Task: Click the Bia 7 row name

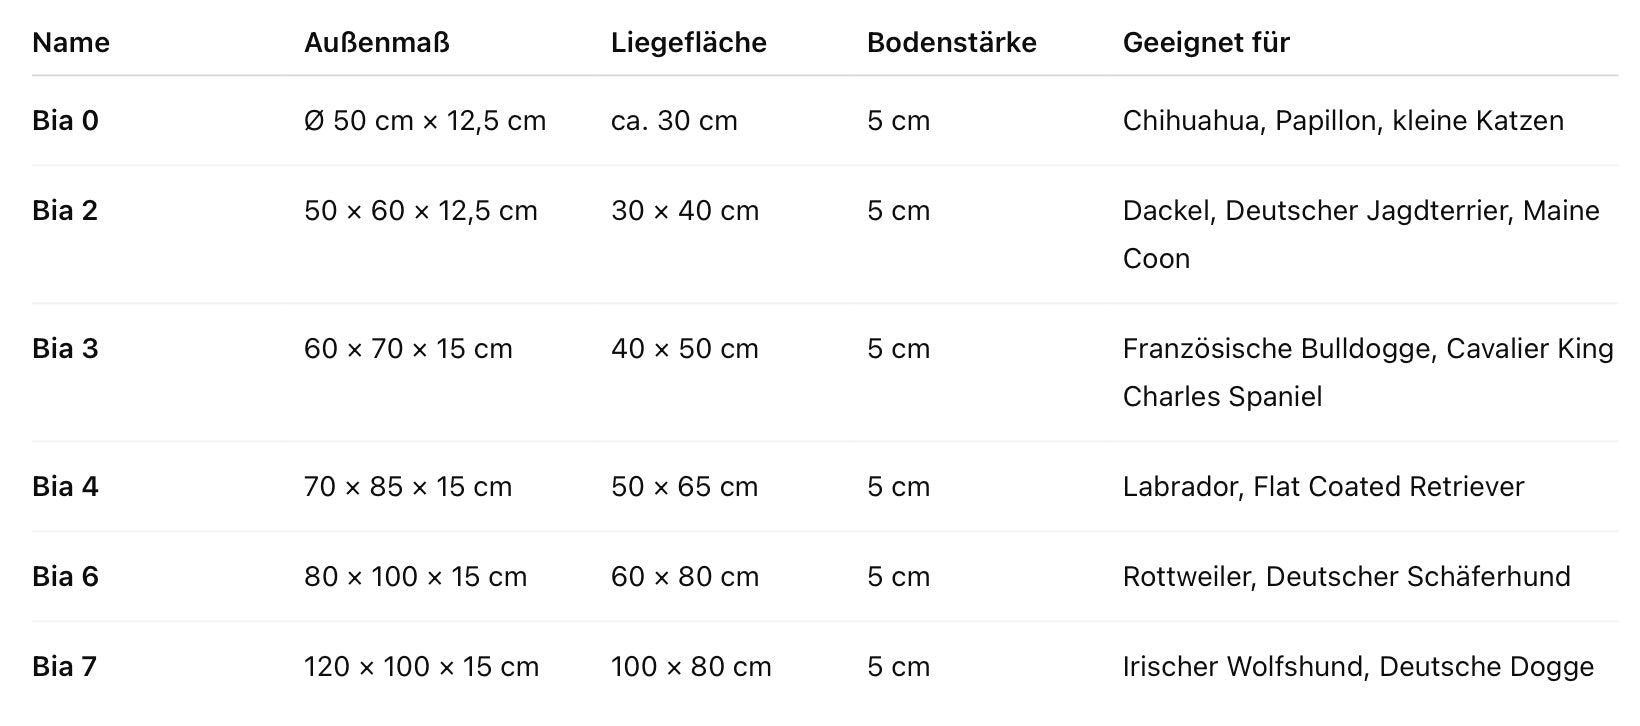Action: click(x=65, y=667)
